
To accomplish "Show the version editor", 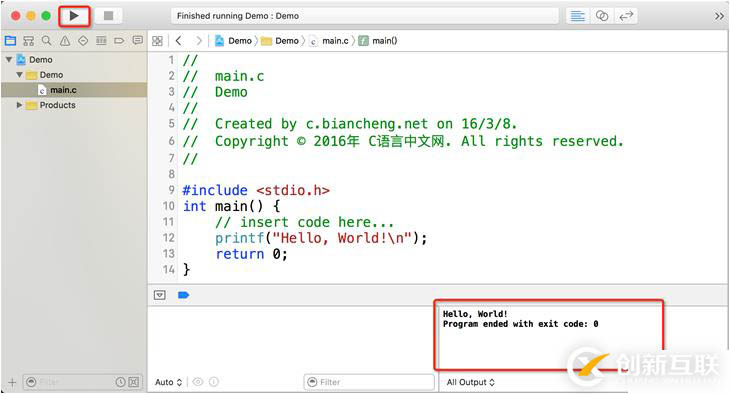I will [x=626, y=16].
